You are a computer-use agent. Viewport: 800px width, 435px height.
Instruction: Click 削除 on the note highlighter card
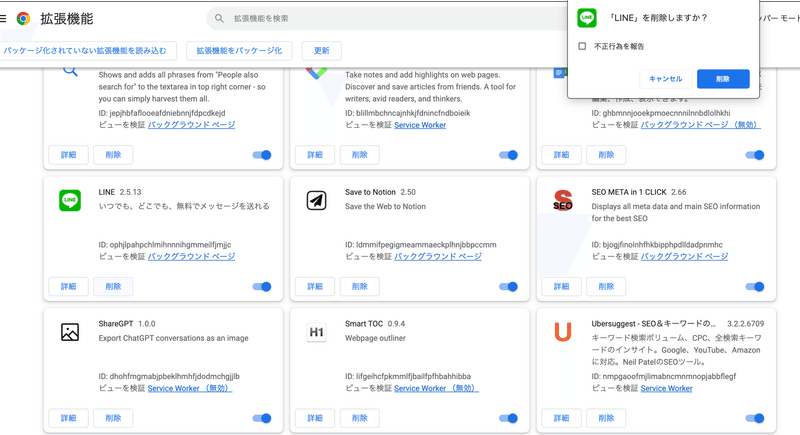(x=360, y=155)
